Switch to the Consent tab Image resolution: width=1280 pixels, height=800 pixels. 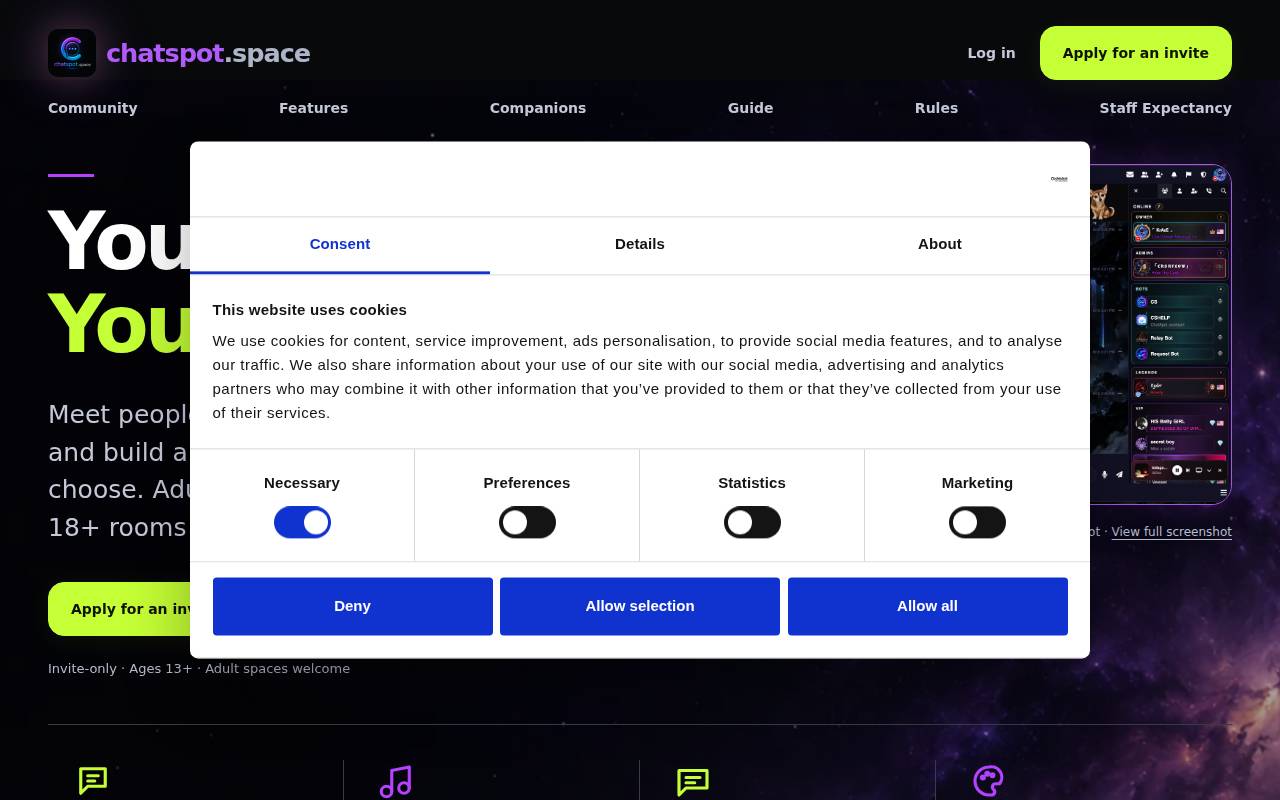pos(340,244)
